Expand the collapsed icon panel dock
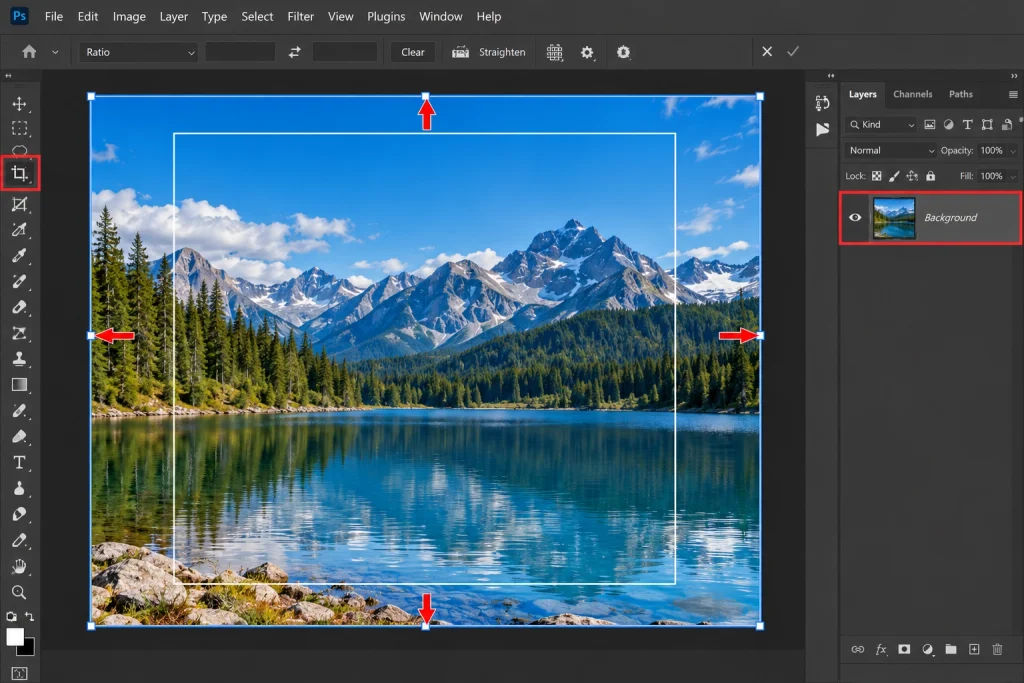This screenshot has height=683, width=1024. tap(831, 76)
